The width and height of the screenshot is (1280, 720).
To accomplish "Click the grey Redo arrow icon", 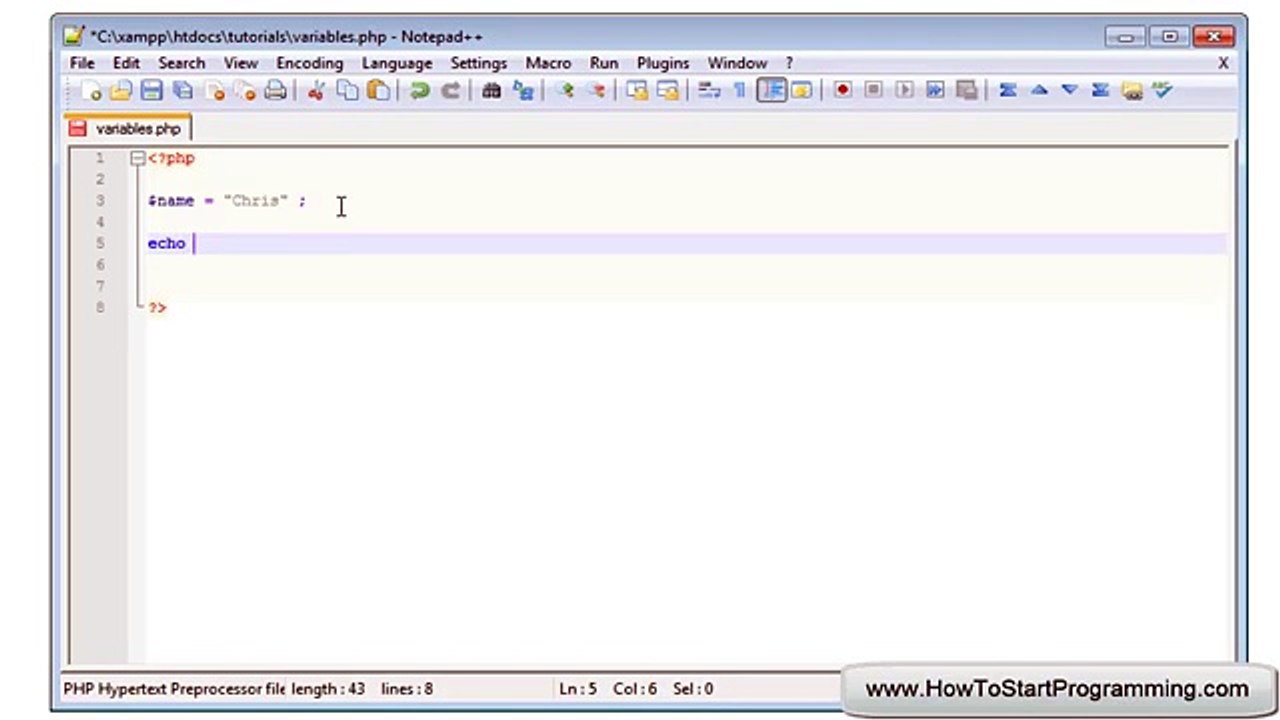I will [451, 91].
